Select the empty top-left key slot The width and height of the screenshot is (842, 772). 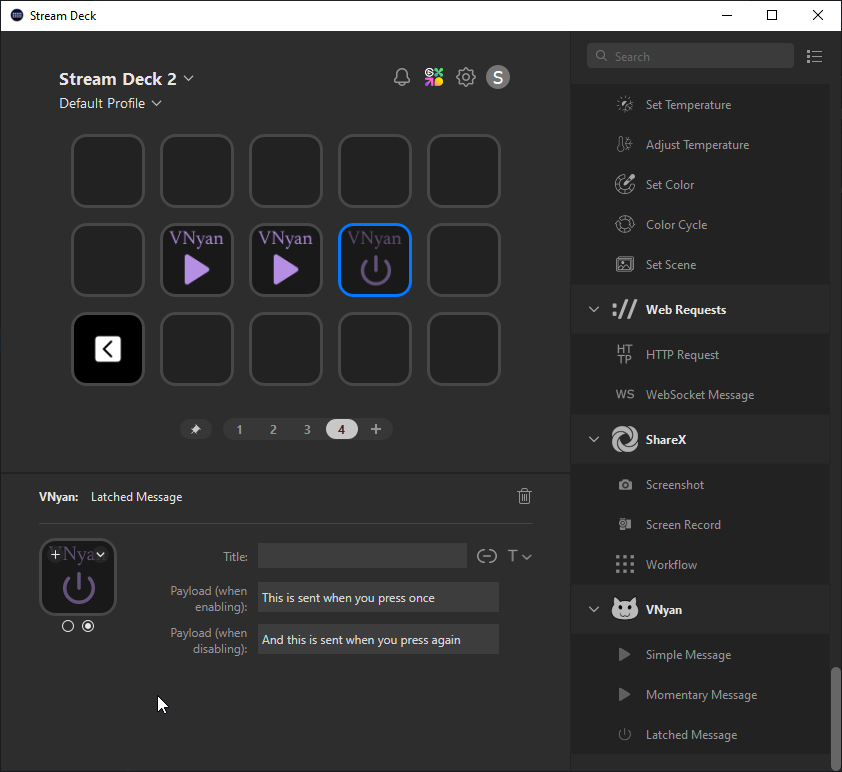point(108,171)
